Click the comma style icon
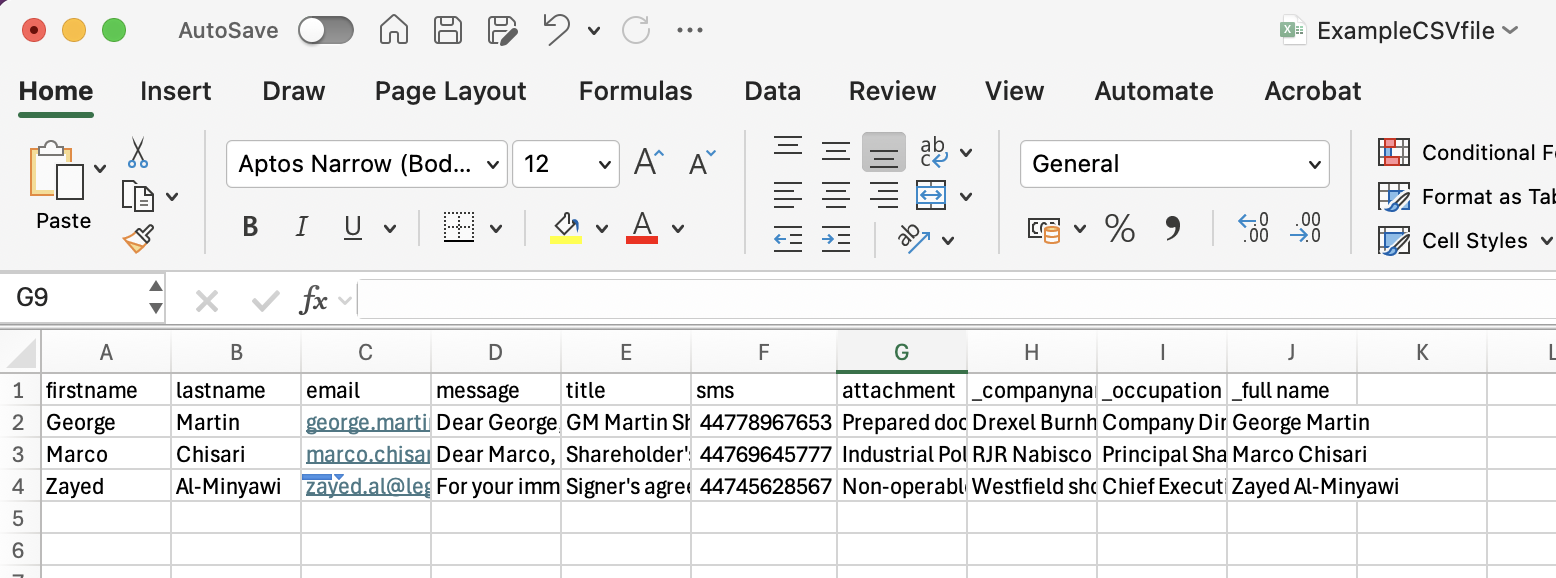1556x578 pixels. (1172, 228)
